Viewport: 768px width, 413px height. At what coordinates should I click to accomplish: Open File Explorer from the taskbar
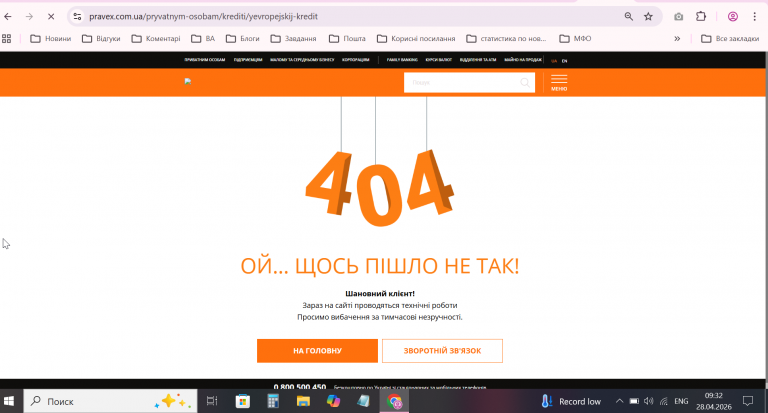click(303, 401)
